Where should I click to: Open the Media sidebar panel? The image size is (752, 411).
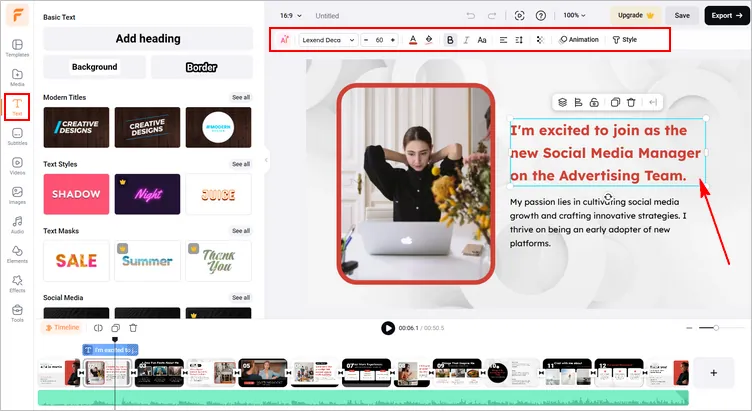tap(17, 77)
